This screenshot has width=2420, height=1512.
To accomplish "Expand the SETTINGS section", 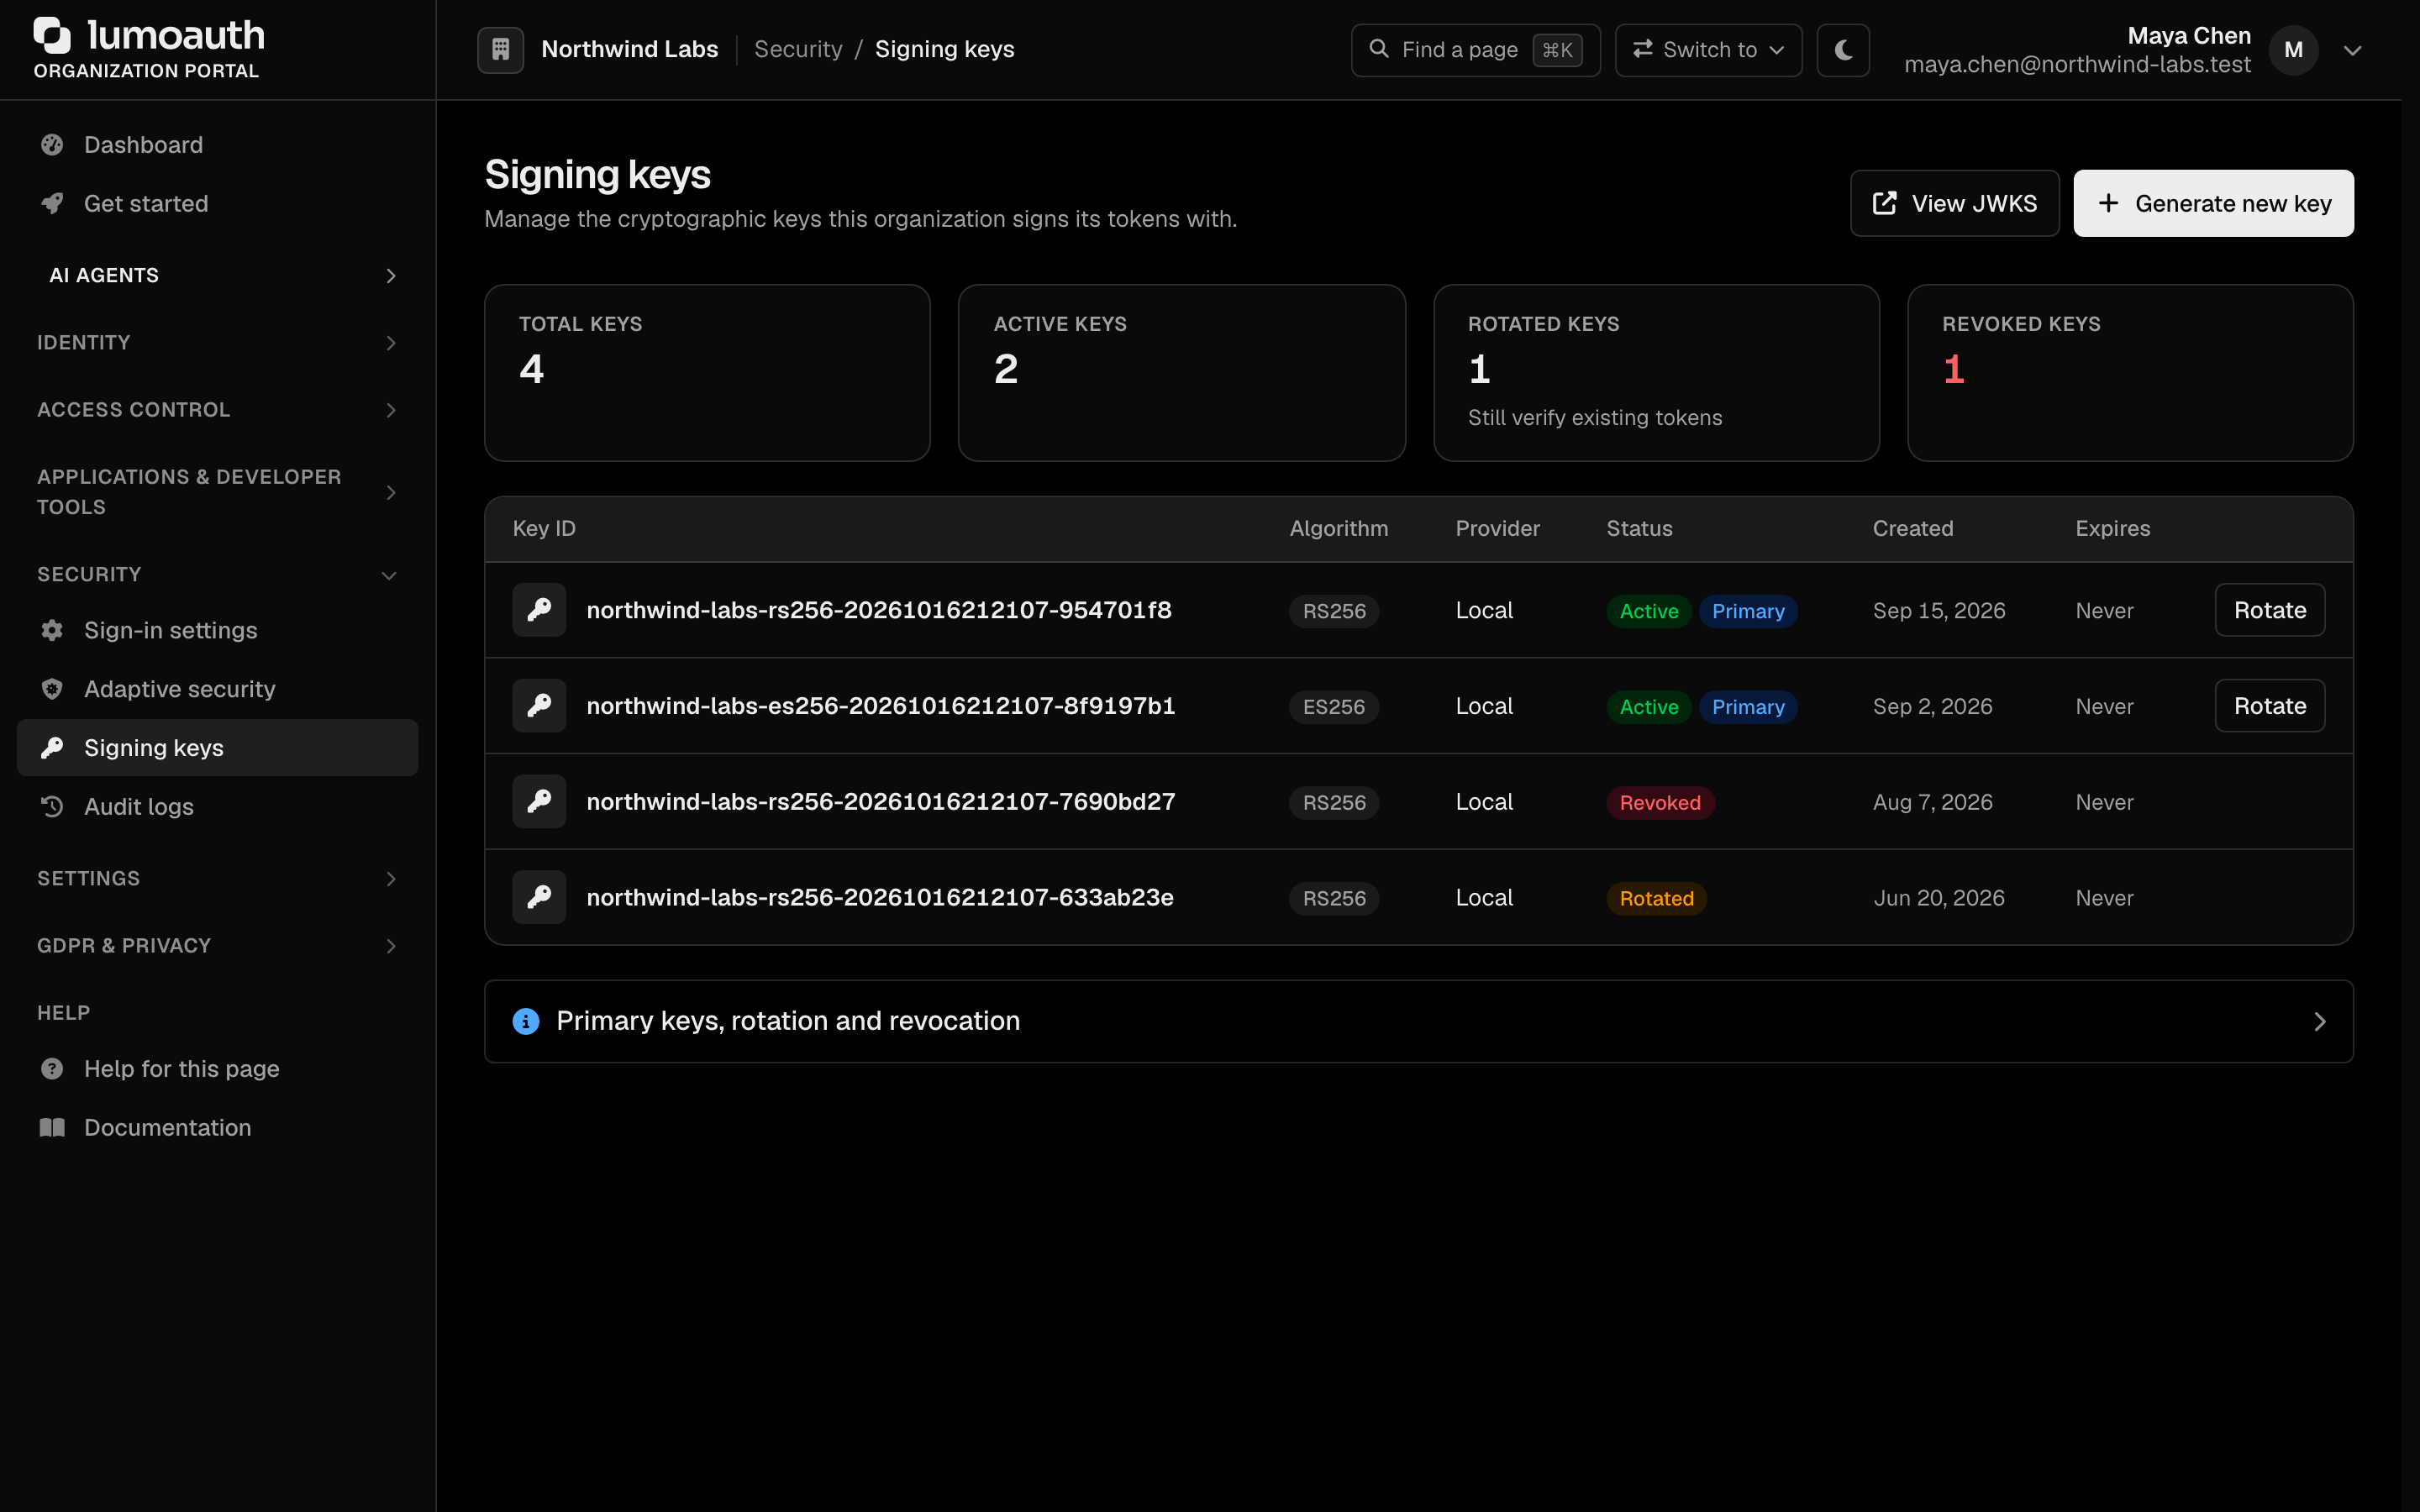I will 218,879.
